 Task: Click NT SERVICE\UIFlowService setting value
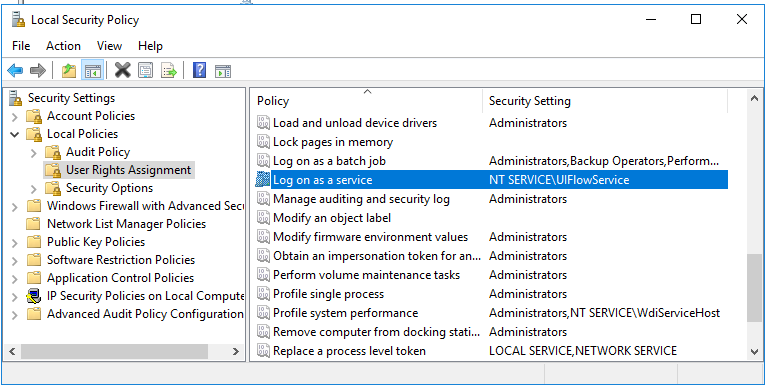coord(559,180)
